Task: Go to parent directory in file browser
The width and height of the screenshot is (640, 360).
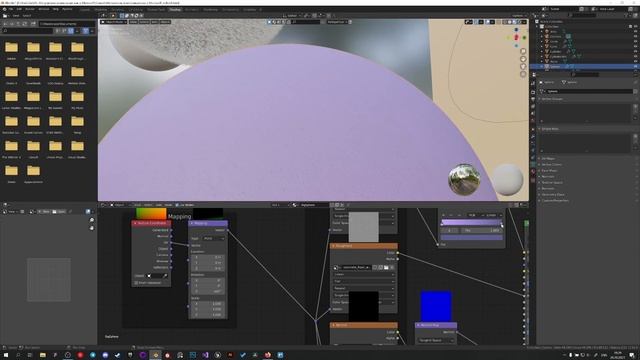Action: pyautogui.click(x=18, y=24)
